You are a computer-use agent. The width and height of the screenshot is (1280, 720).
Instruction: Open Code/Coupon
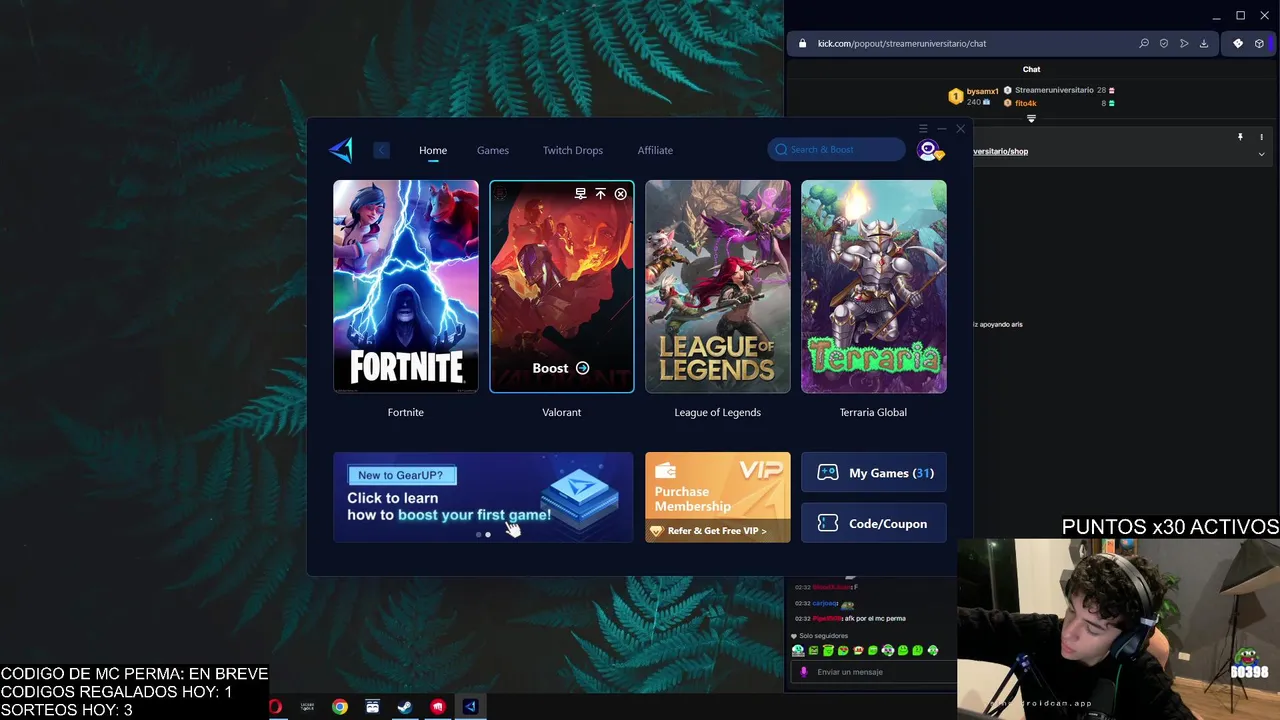873,523
